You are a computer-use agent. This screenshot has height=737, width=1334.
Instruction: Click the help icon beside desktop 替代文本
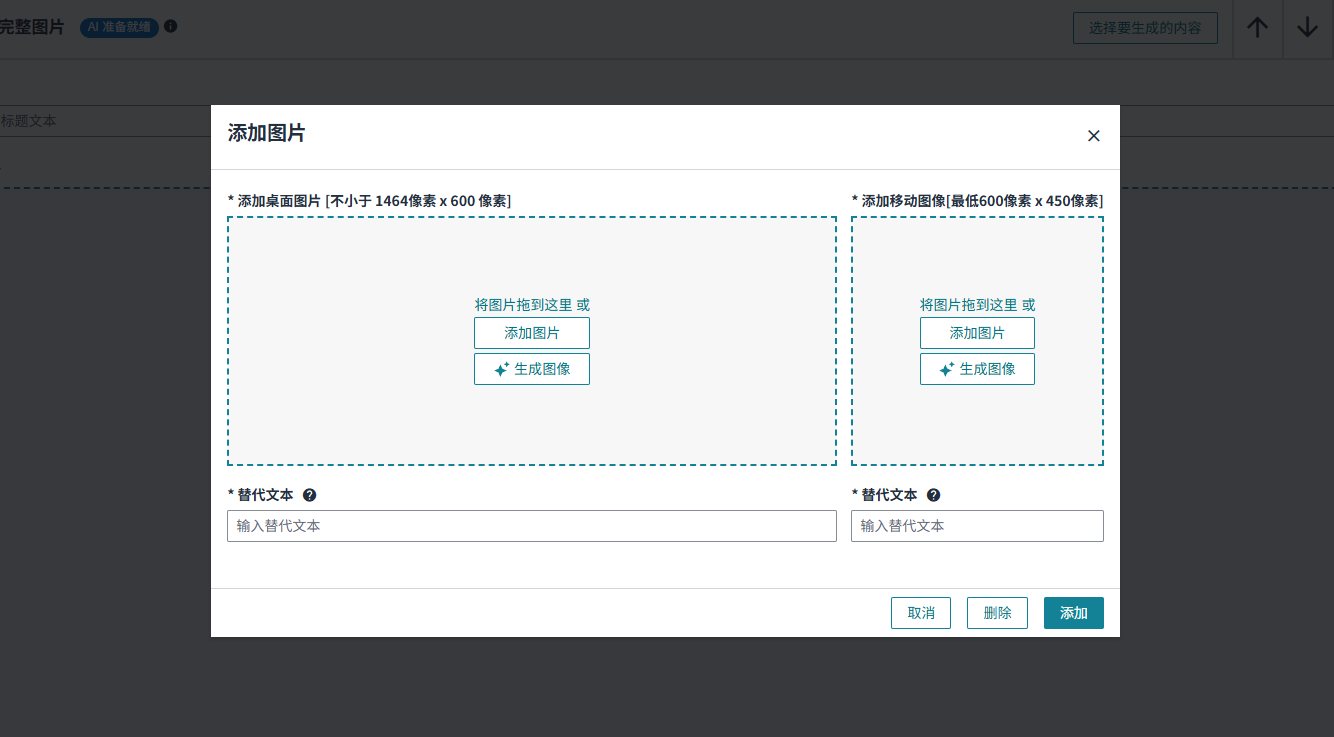310,495
